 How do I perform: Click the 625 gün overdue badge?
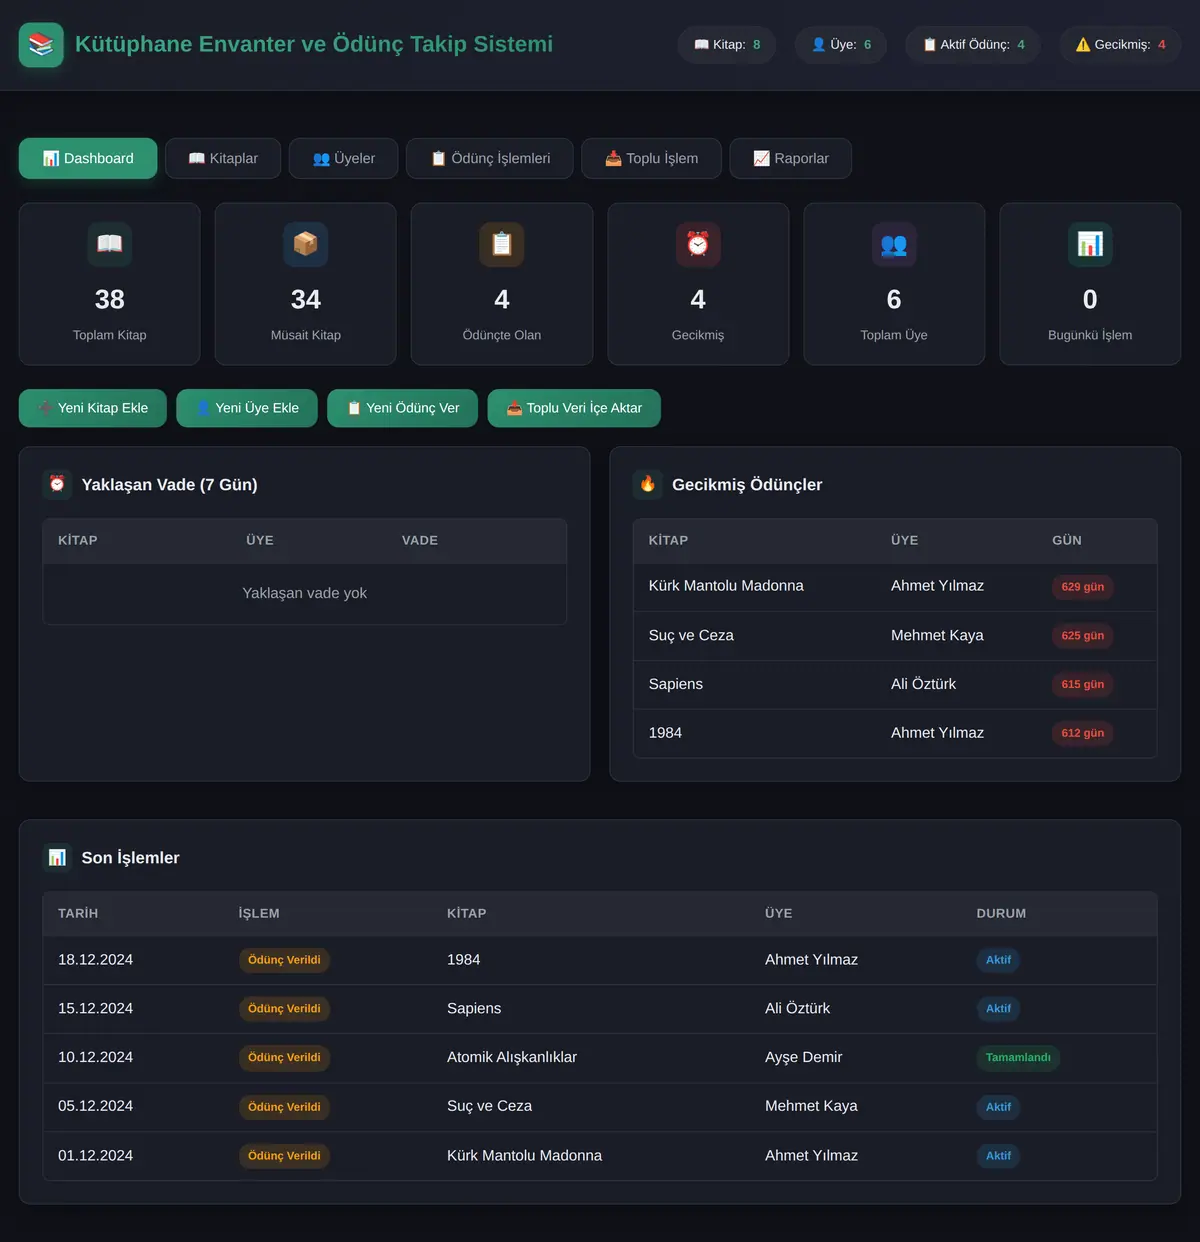[1083, 636]
